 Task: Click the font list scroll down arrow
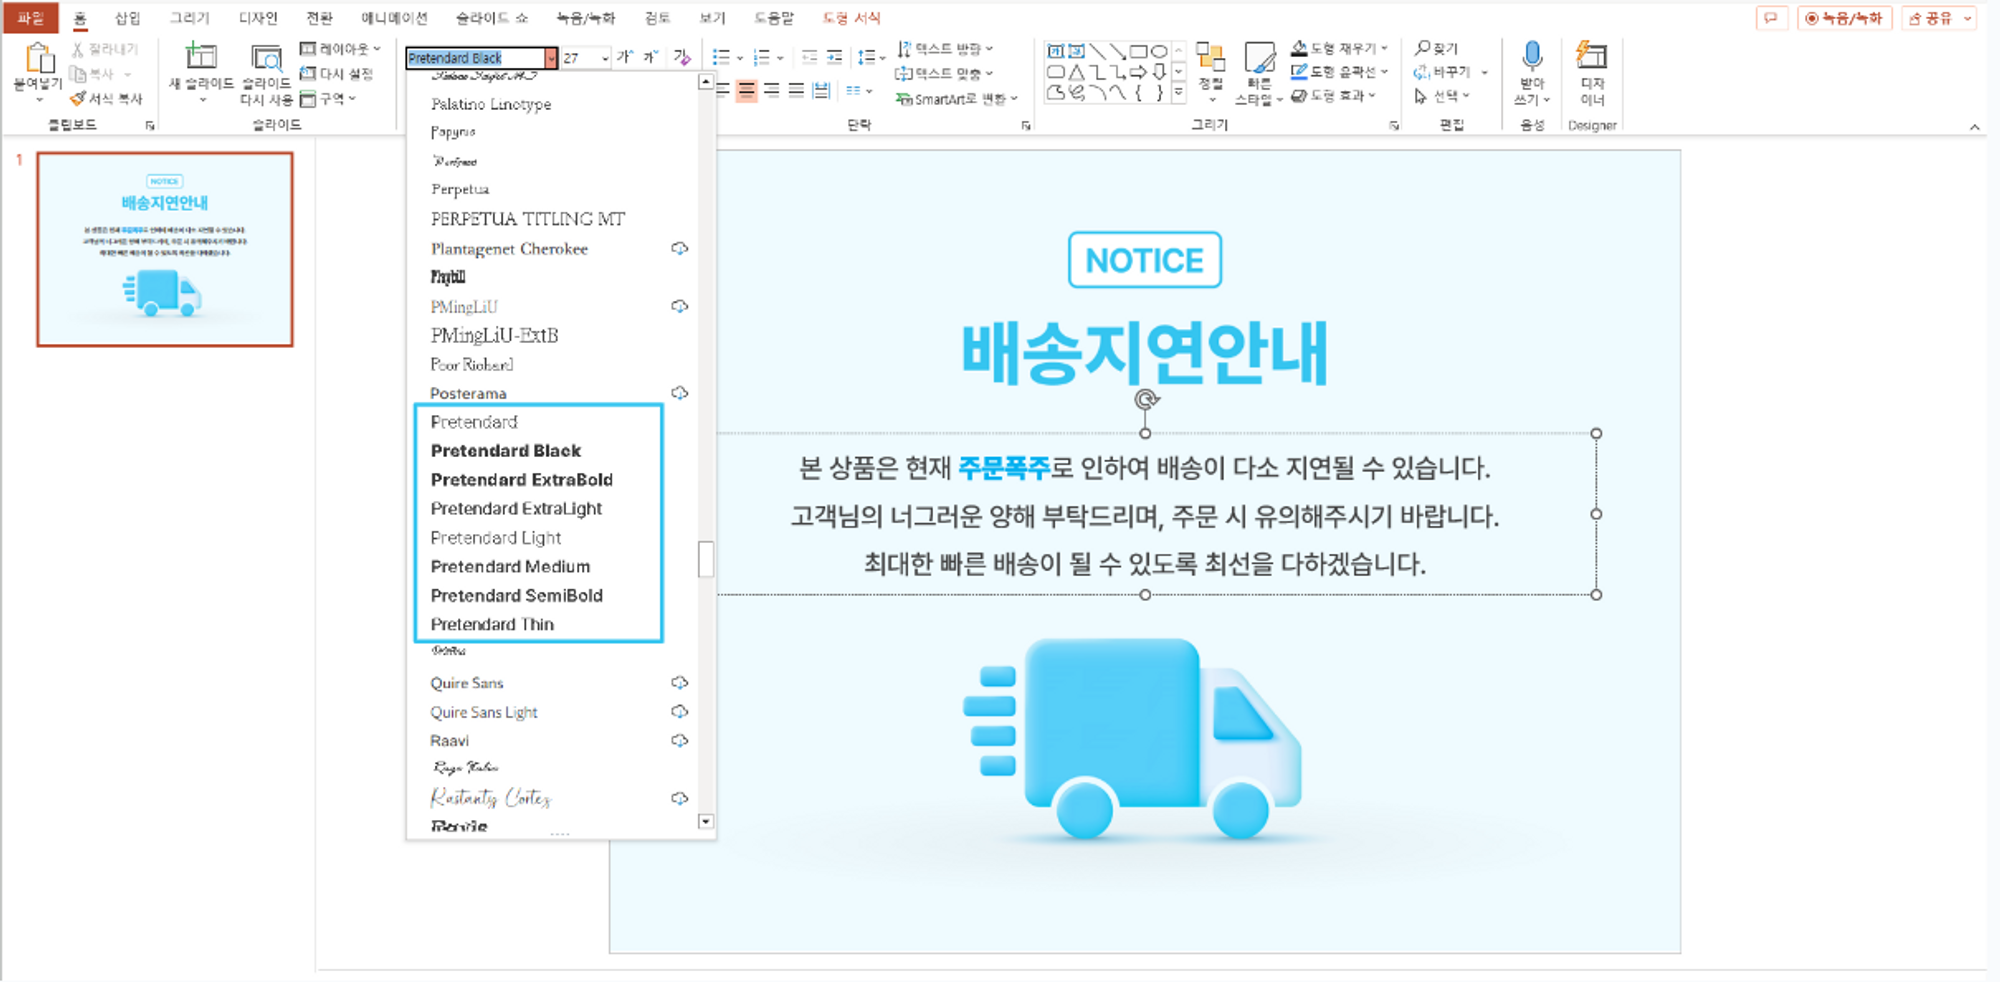pyautogui.click(x=706, y=822)
